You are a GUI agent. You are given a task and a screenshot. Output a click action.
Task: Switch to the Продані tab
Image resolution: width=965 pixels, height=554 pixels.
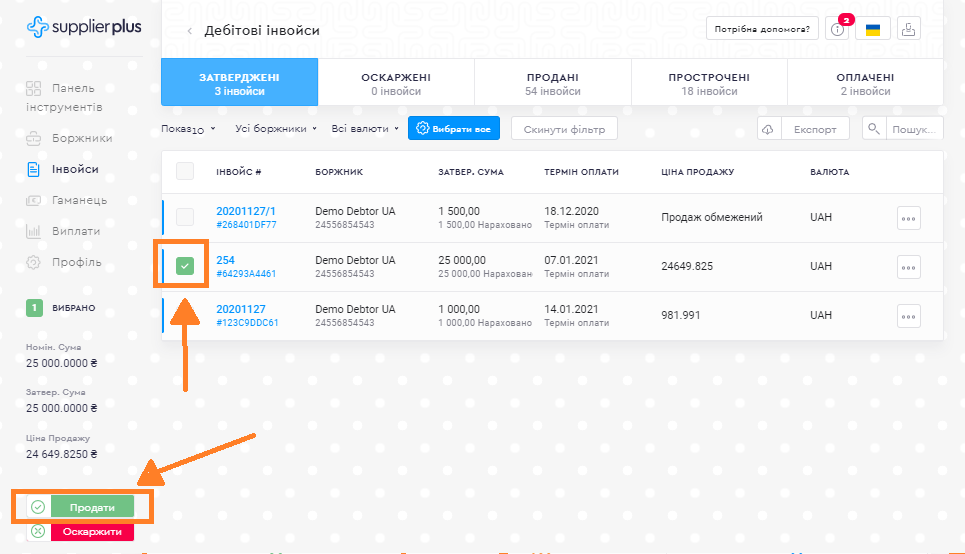click(x=552, y=83)
